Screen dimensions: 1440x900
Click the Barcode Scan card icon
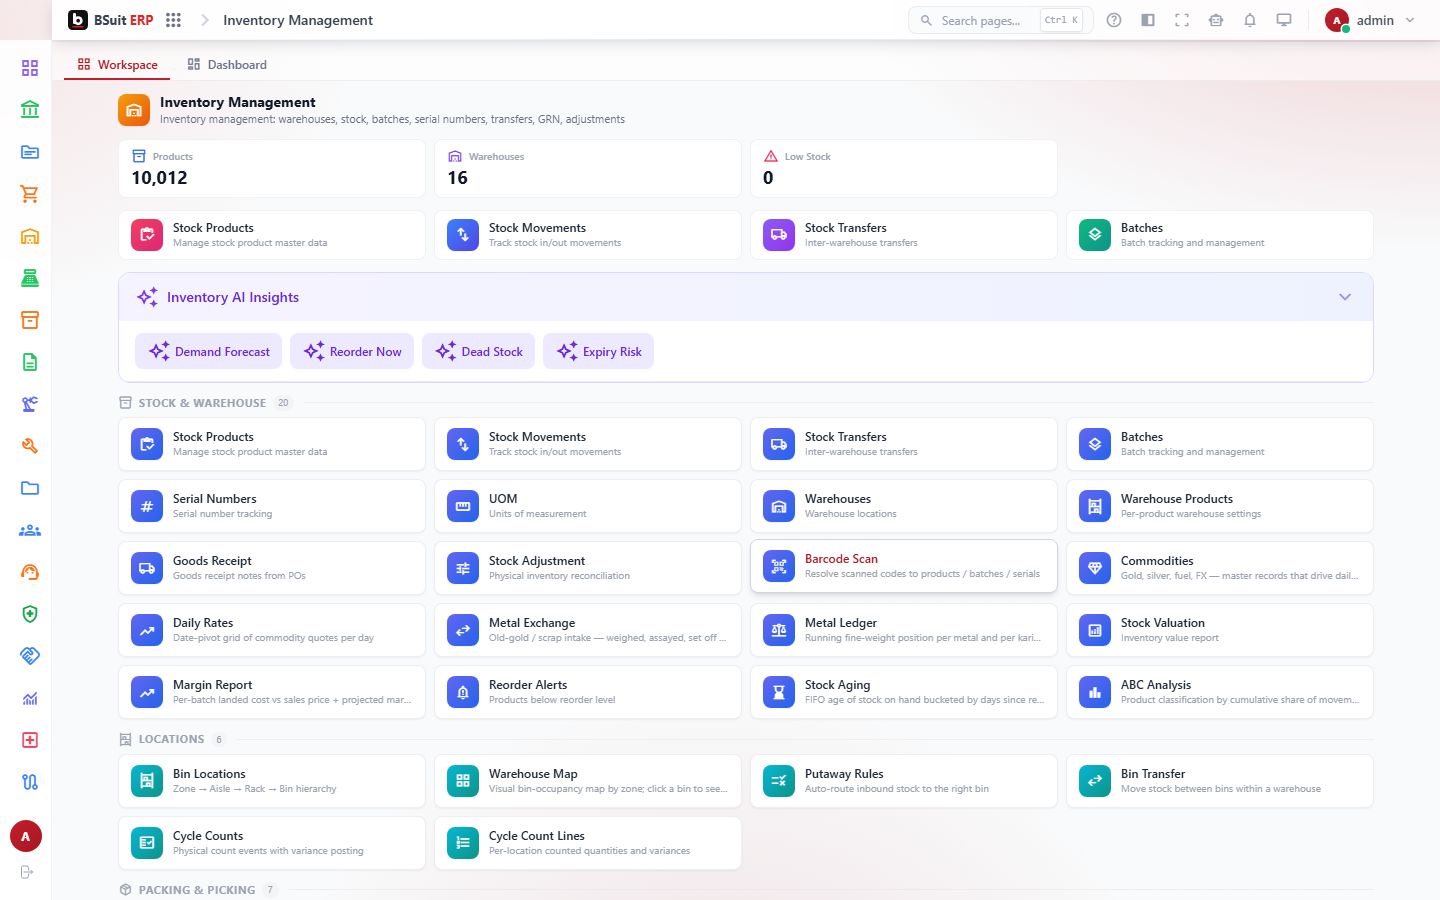click(779, 566)
